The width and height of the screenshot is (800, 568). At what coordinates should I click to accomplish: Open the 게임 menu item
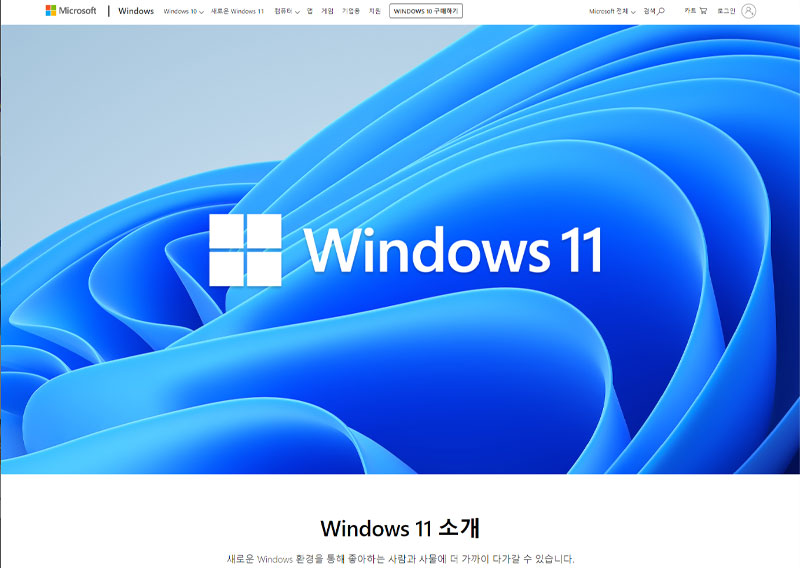[327, 11]
